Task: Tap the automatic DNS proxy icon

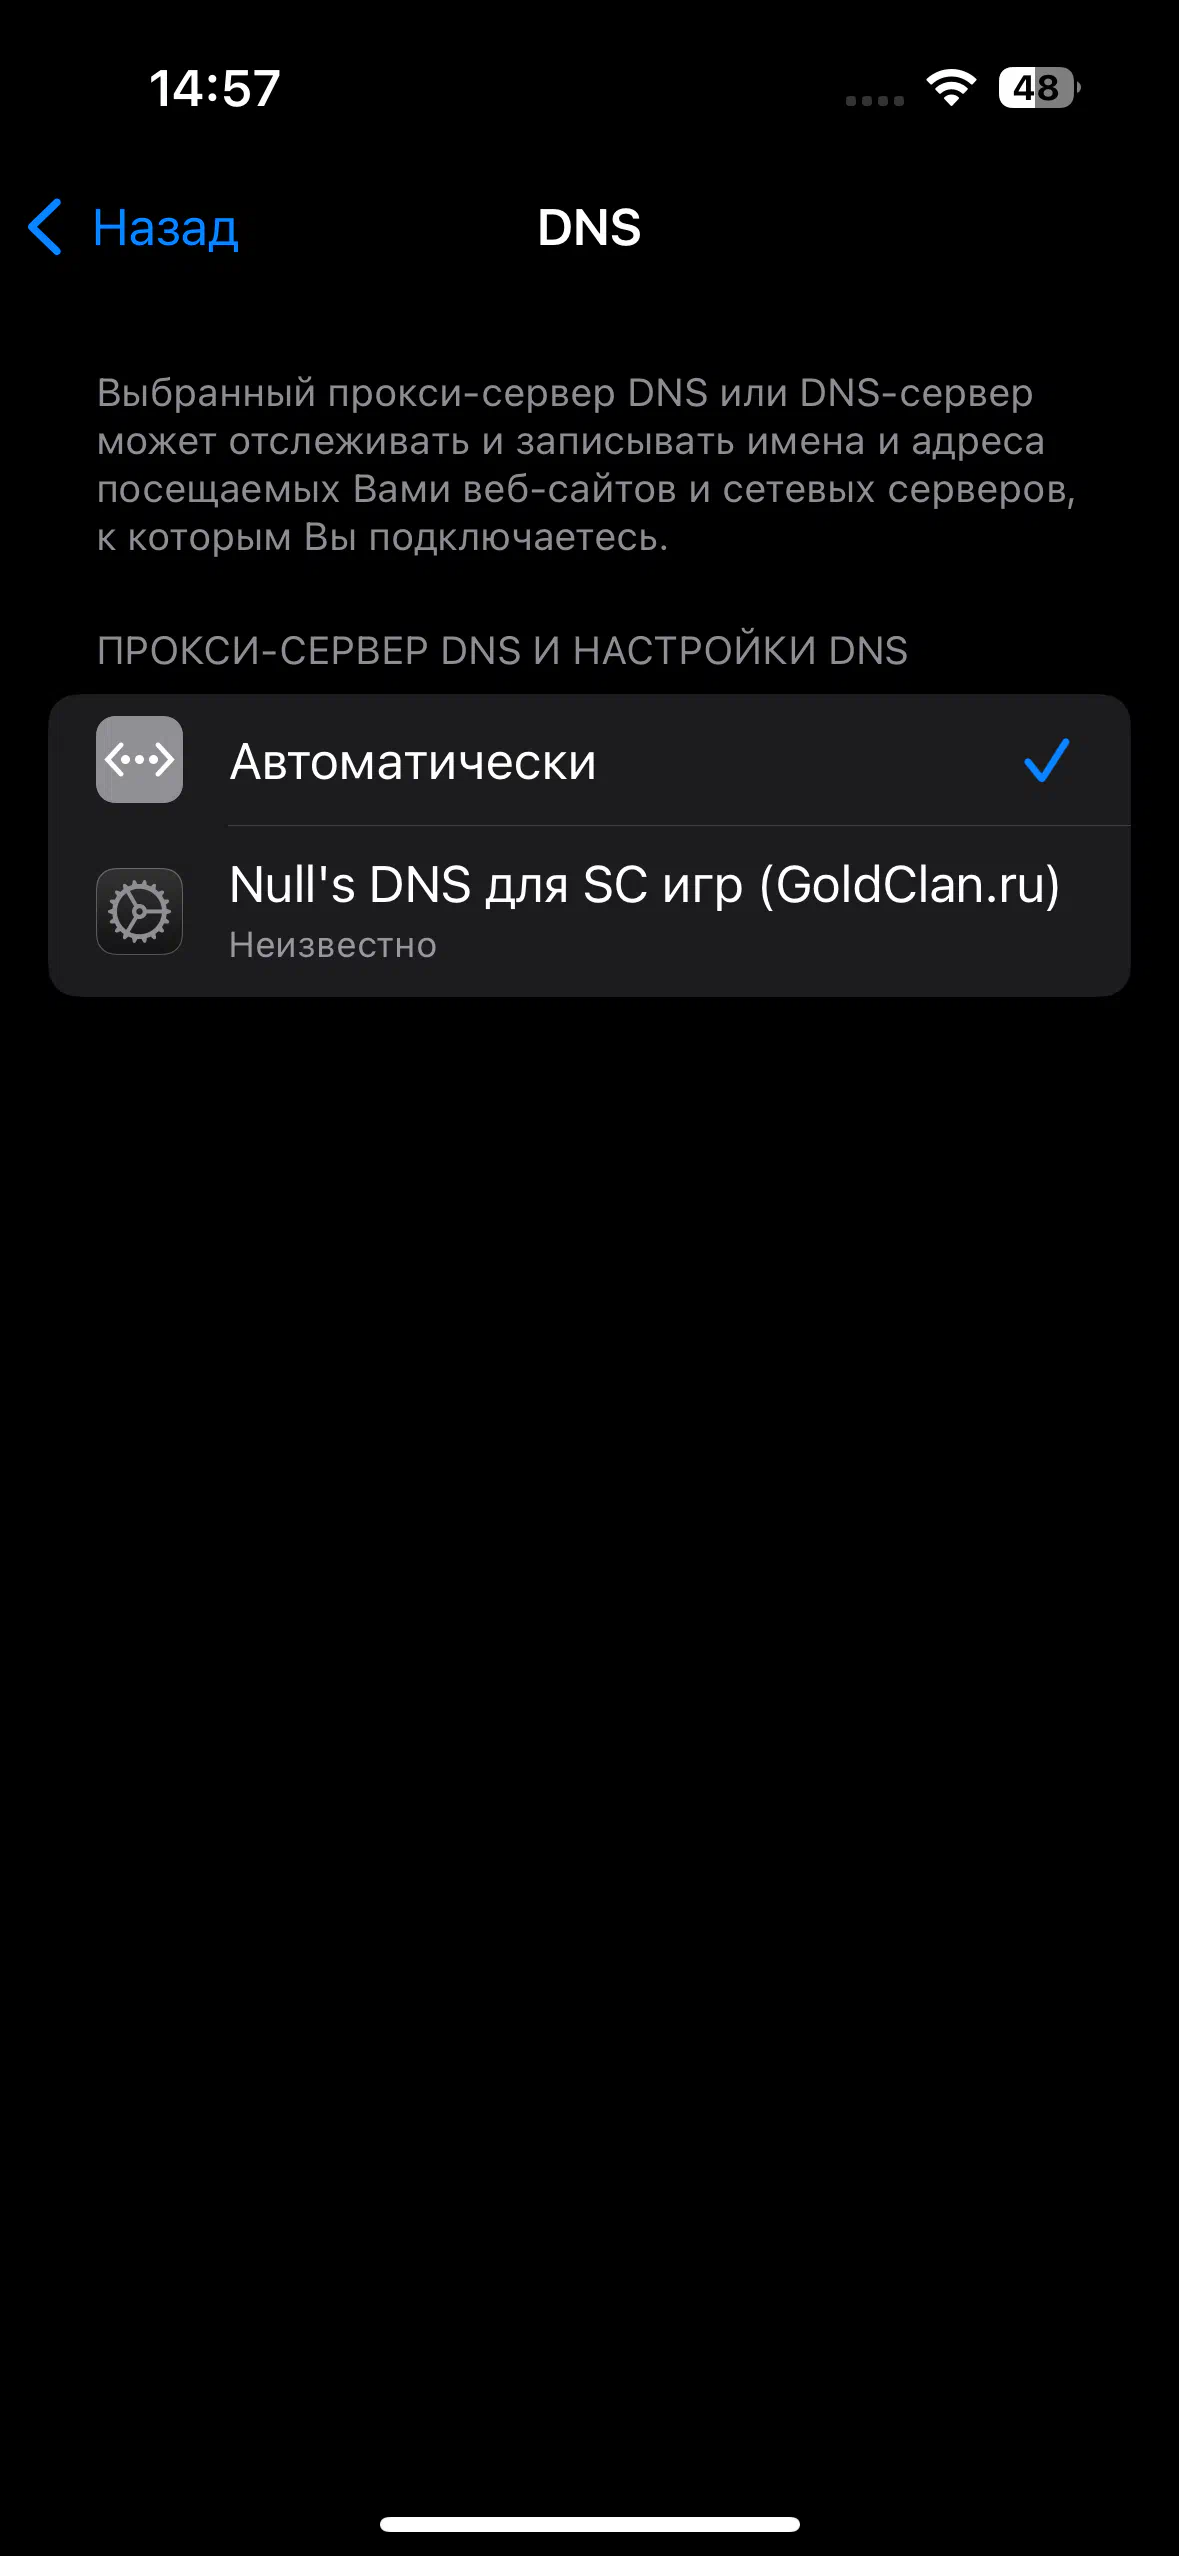Action: [x=139, y=759]
